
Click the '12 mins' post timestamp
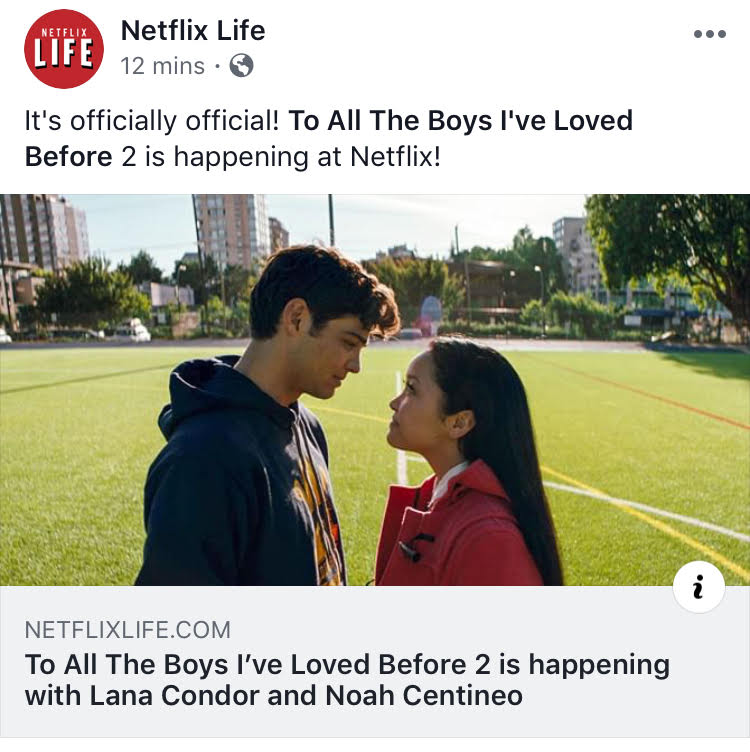tap(163, 66)
